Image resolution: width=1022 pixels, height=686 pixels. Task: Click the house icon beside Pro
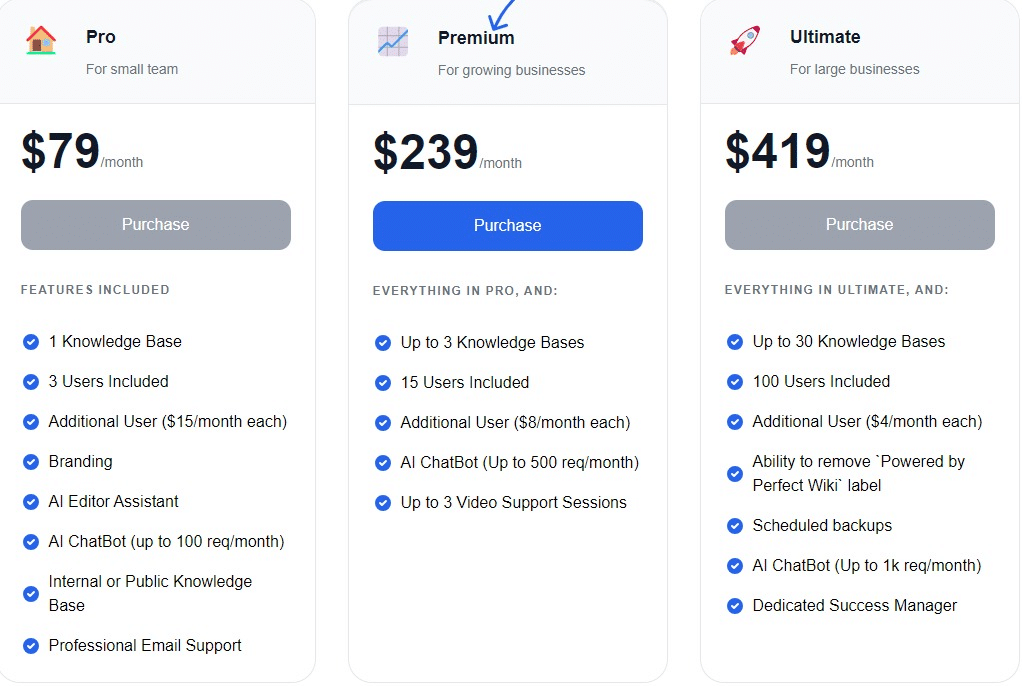pyautogui.click(x=40, y=40)
